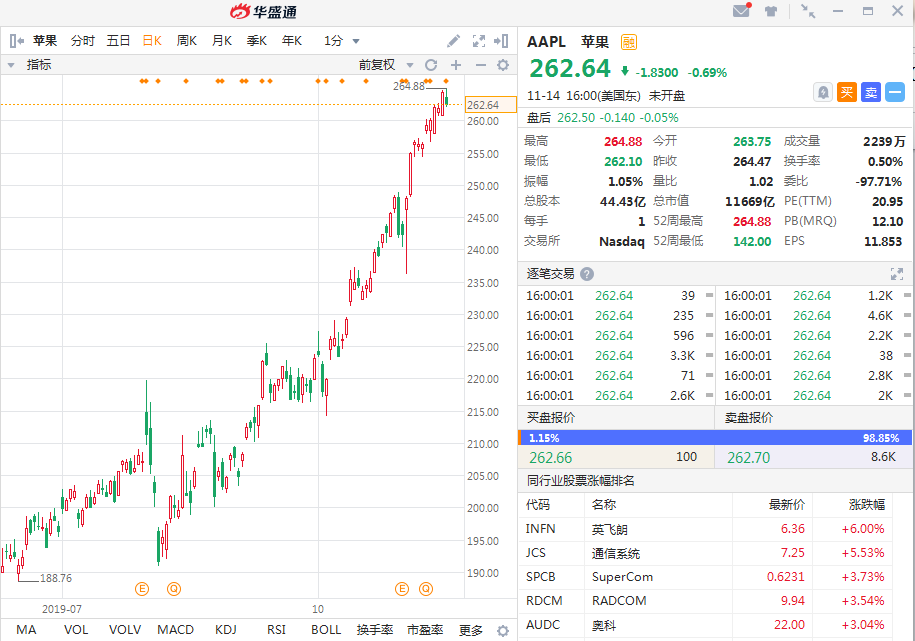The height and width of the screenshot is (641, 915).
Task: Remove from watchlist minus button
Action: pos(895,92)
